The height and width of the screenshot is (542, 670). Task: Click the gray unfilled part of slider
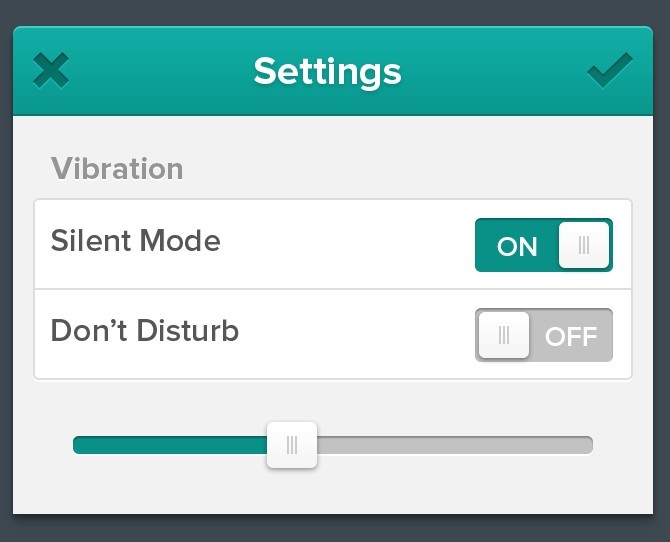click(455, 445)
